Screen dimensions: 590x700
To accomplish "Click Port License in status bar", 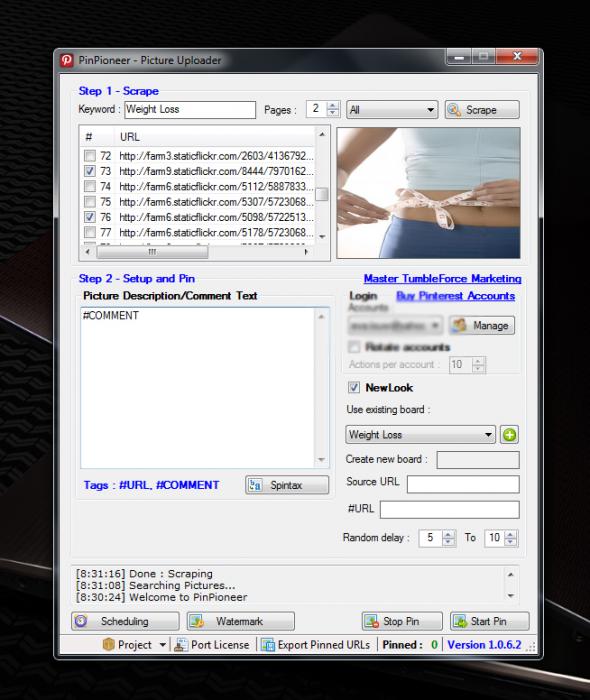I will tap(212, 645).
